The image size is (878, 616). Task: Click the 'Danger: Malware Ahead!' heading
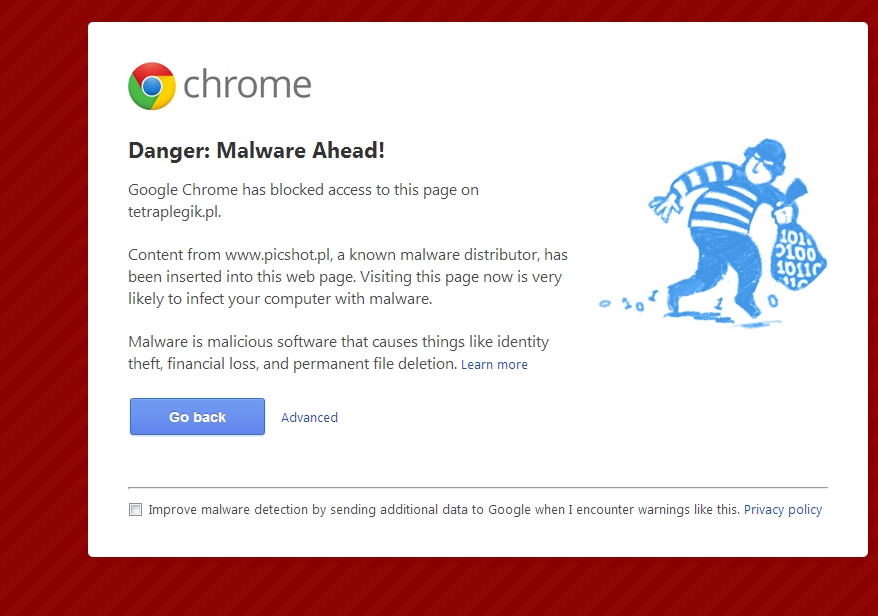tap(256, 150)
